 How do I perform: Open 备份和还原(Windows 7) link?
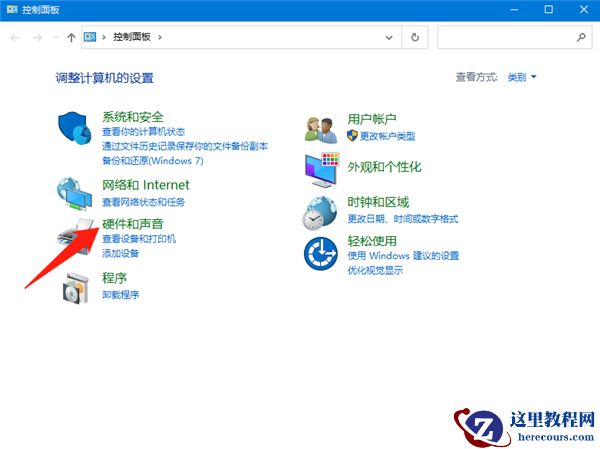[153, 160]
